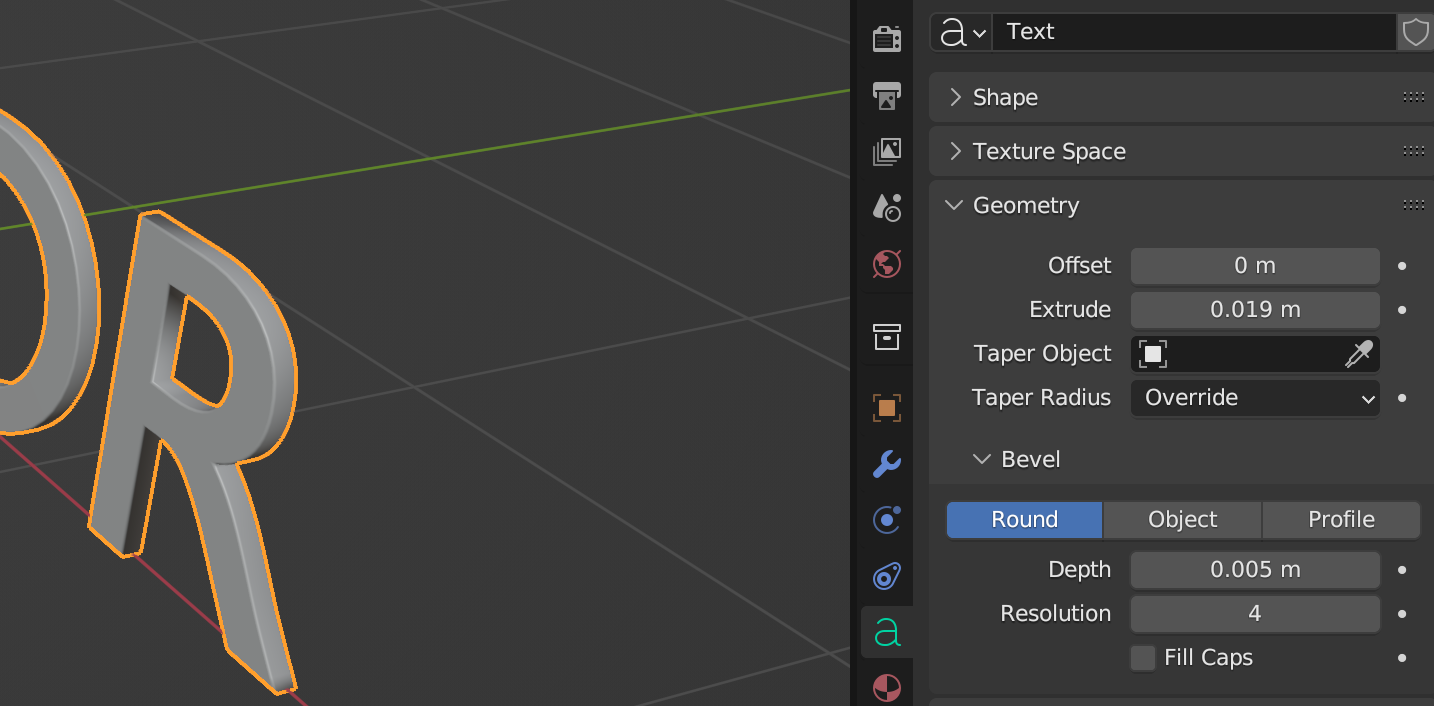Open the Output properties tab
1434x706 pixels.
point(886,96)
